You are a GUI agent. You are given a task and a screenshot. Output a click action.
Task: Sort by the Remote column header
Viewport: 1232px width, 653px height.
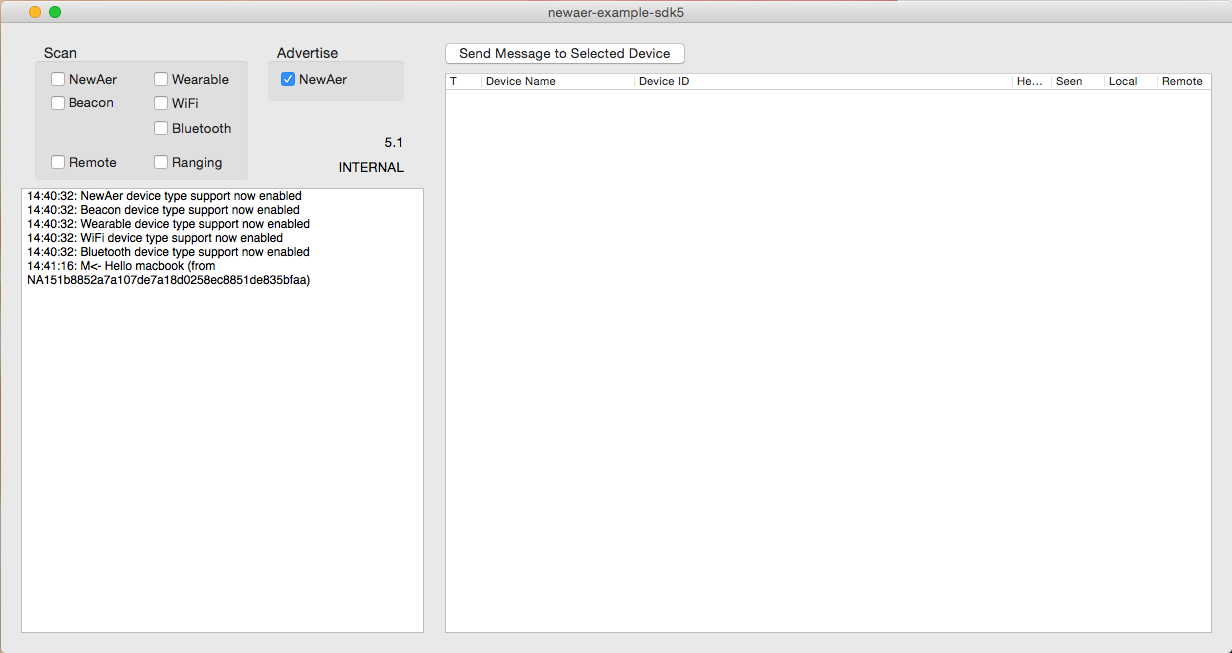tap(1184, 81)
